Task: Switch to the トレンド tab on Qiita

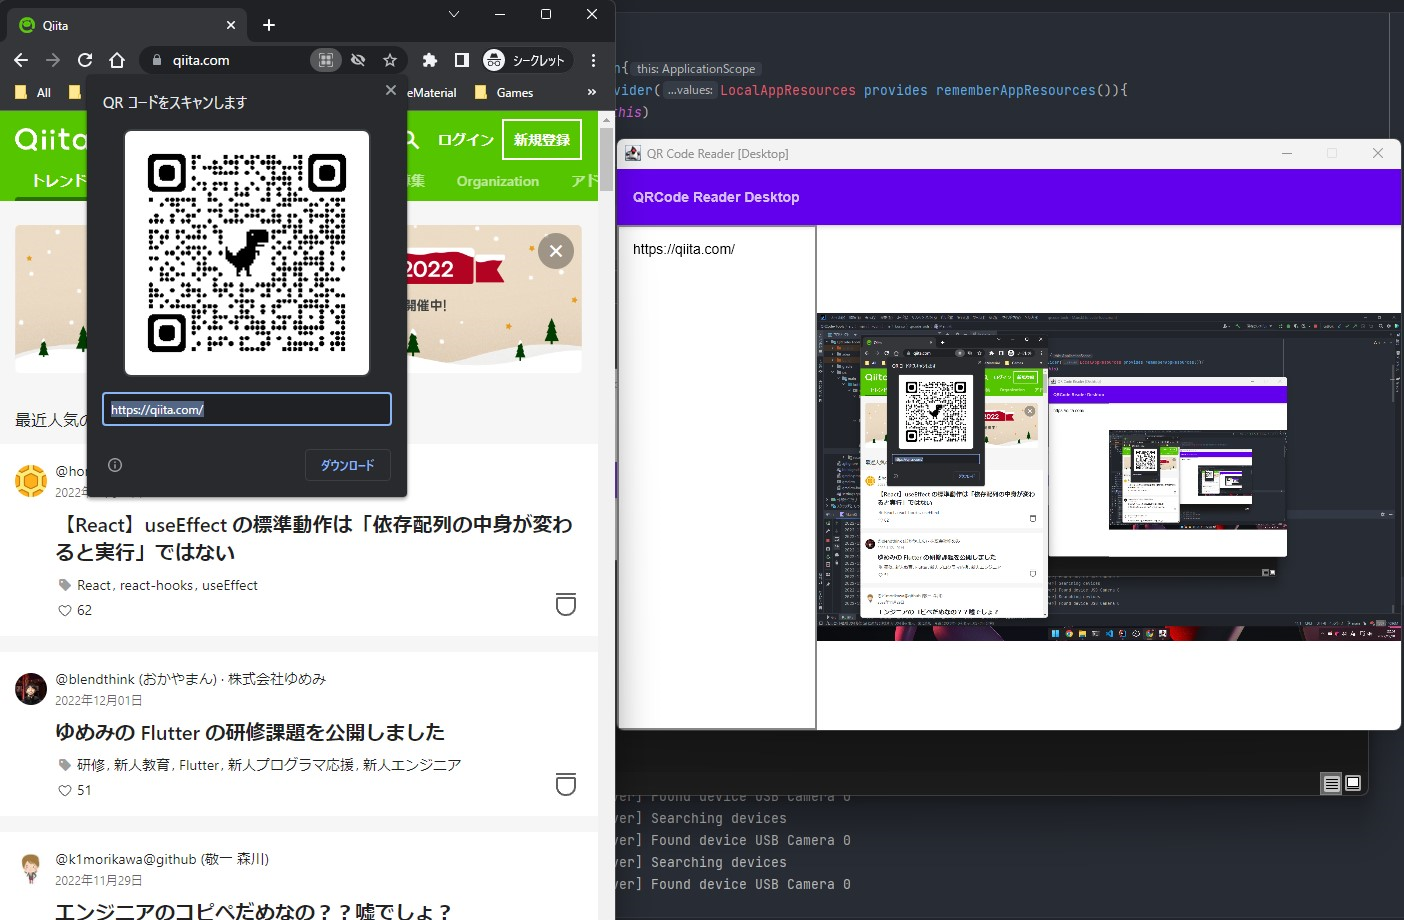Action: click(x=58, y=181)
